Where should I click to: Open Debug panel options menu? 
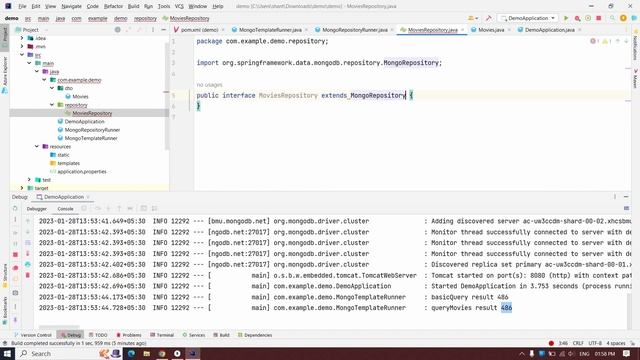point(615,197)
